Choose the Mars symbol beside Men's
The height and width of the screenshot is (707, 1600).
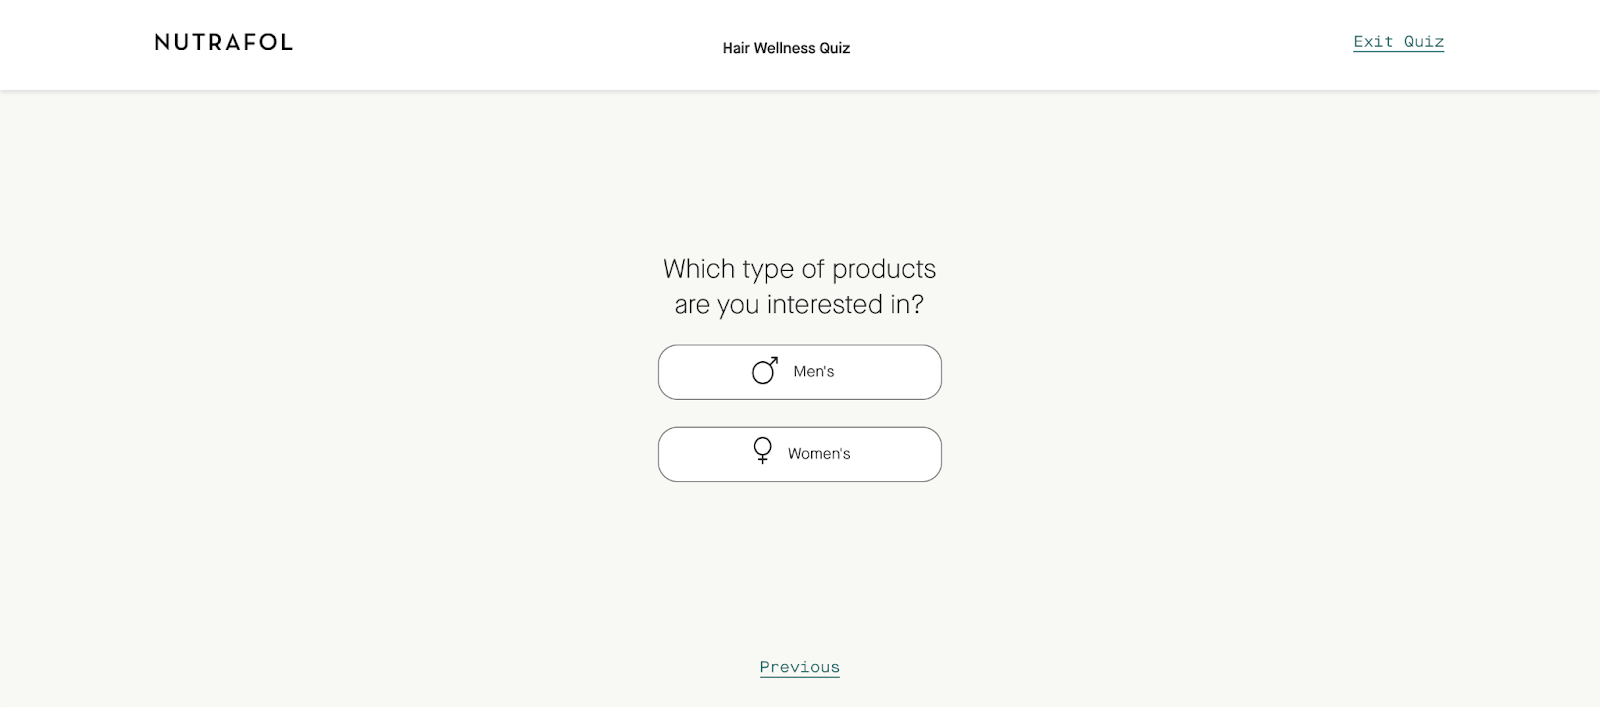765,371
